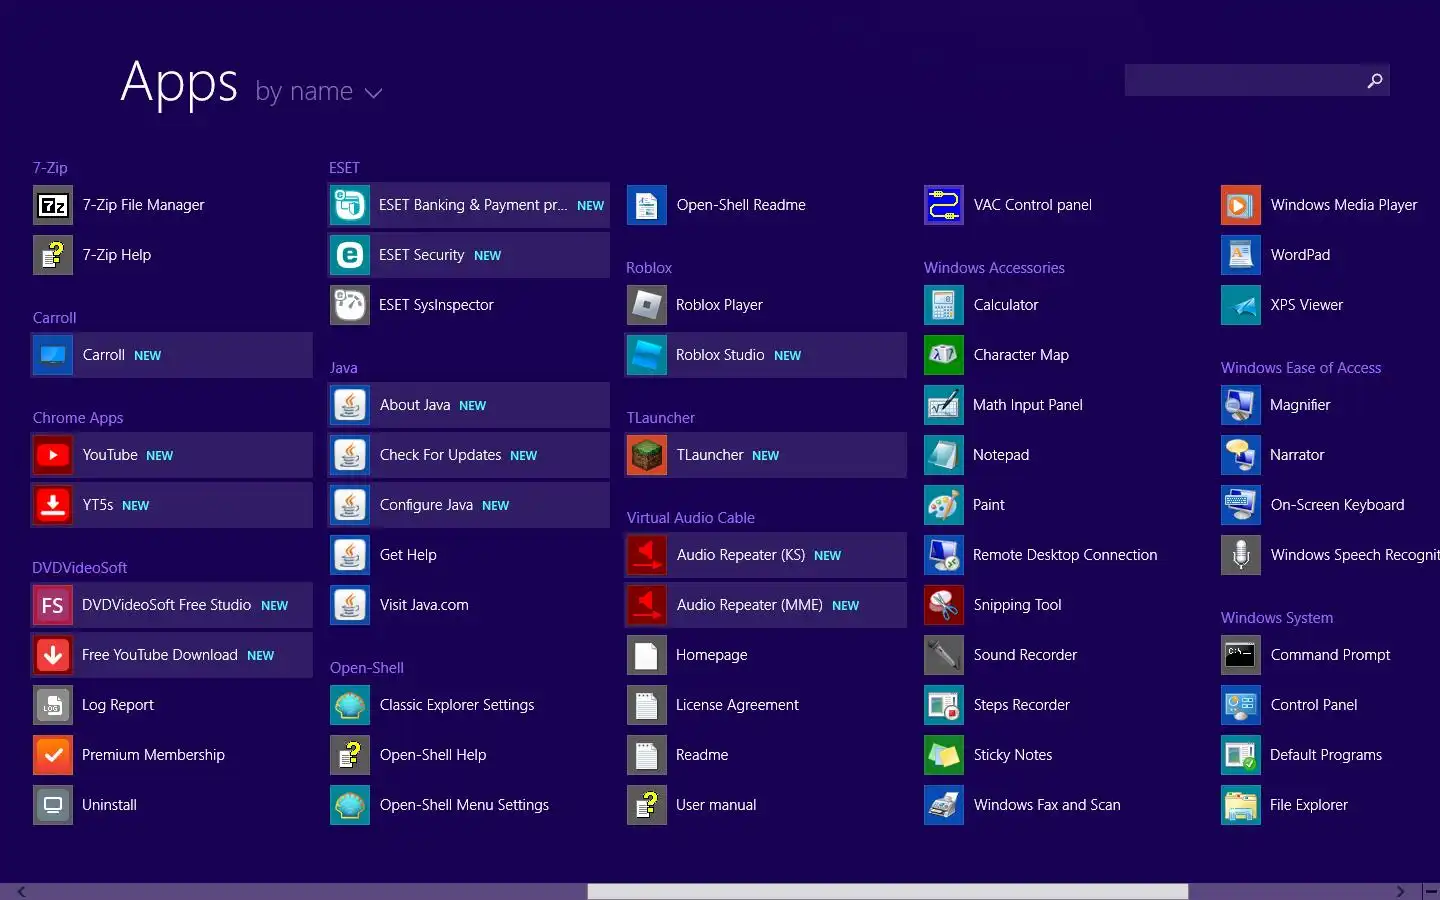
Task: Click the horizontal scrollbar thumb
Action: (x=887, y=891)
